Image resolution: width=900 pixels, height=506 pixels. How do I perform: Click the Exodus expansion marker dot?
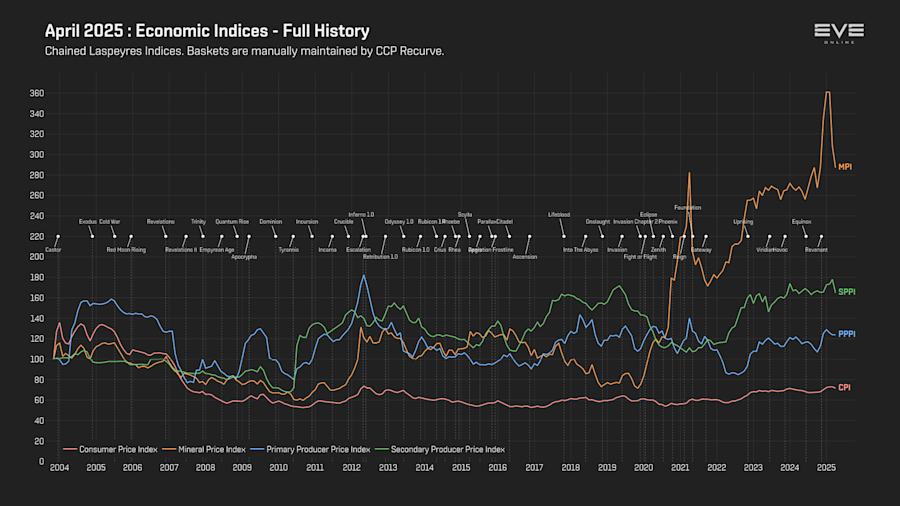[92, 236]
